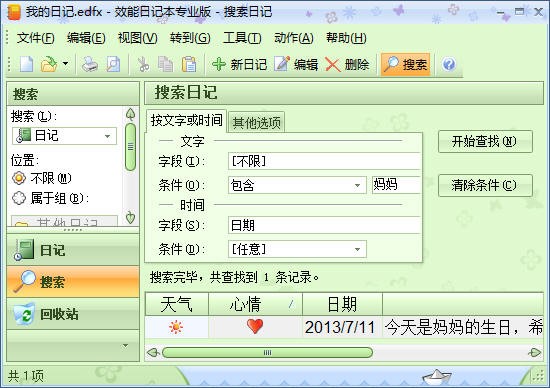Open the 文件(F) menu
This screenshot has height=388, width=550.
35,38
